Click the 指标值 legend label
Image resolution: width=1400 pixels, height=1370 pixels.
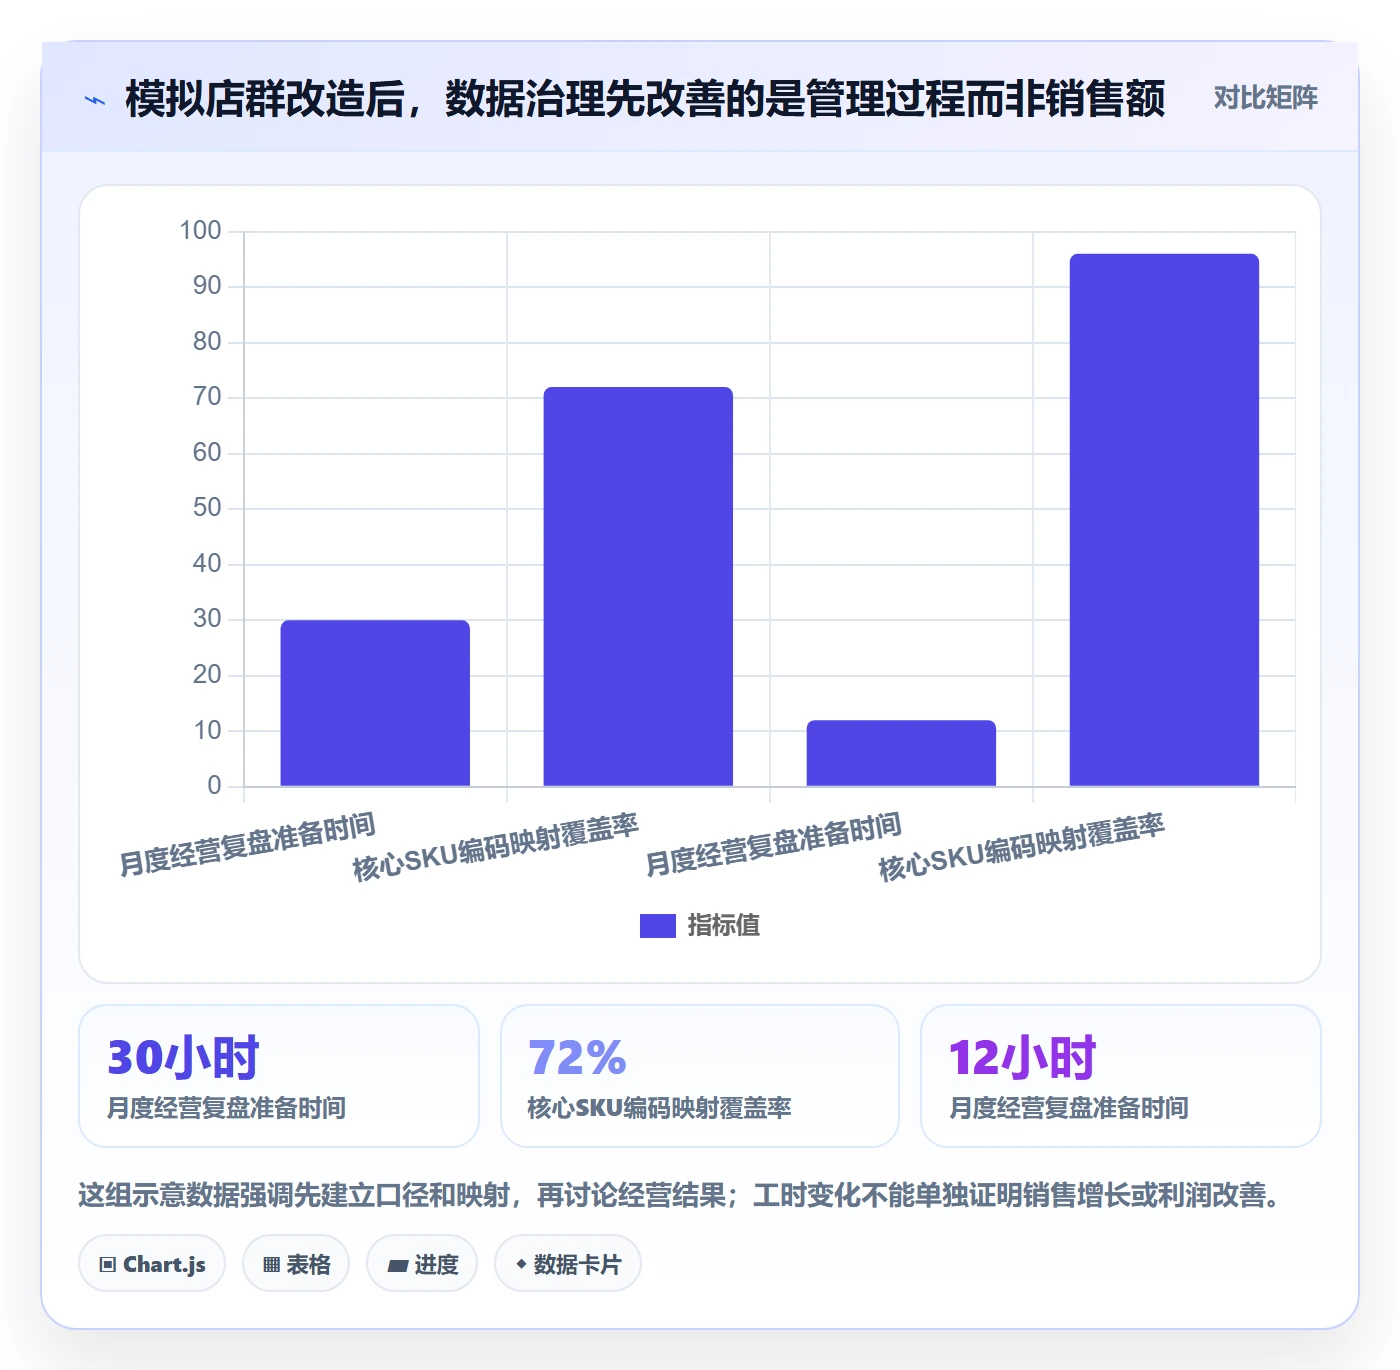pos(724,926)
